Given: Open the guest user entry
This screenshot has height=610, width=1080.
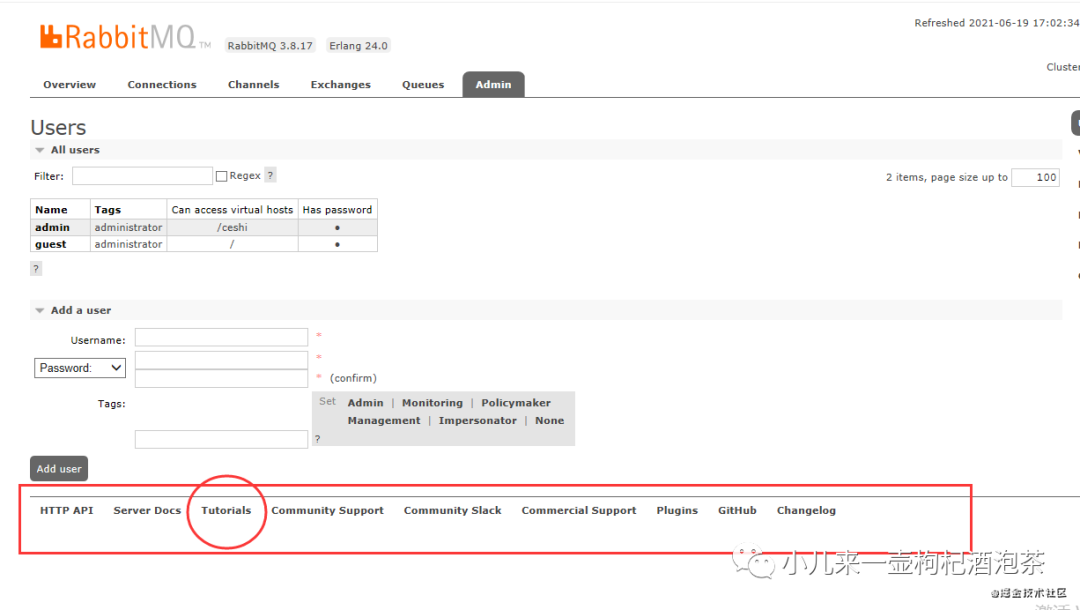Looking at the screenshot, I should pos(51,244).
